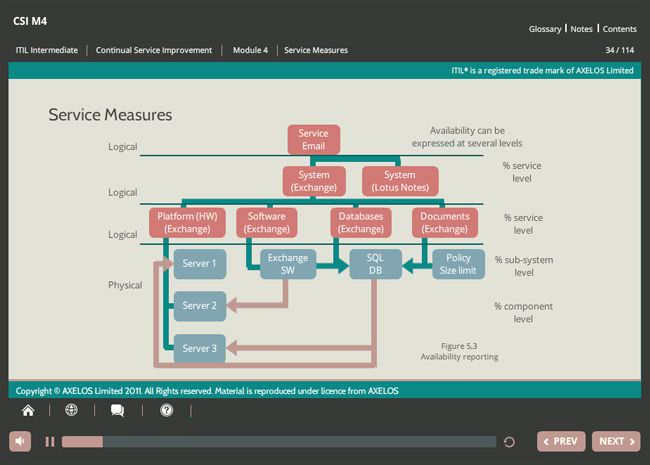Open the globe language icon

(x=71, y=410)
